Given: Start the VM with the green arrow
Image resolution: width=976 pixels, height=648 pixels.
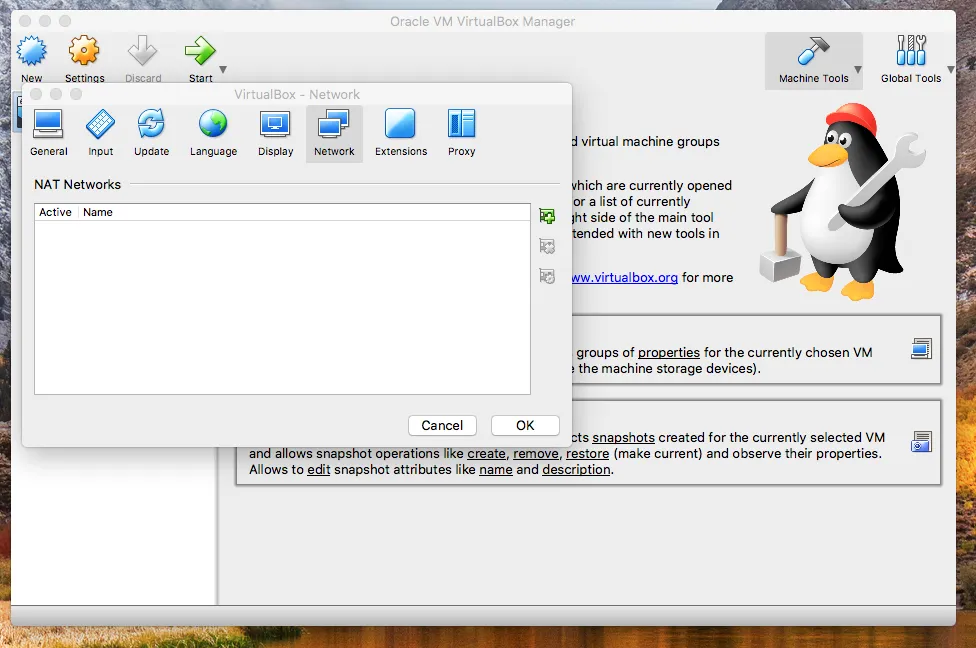Looking at the screenshot, I should (x=200, y=51).
